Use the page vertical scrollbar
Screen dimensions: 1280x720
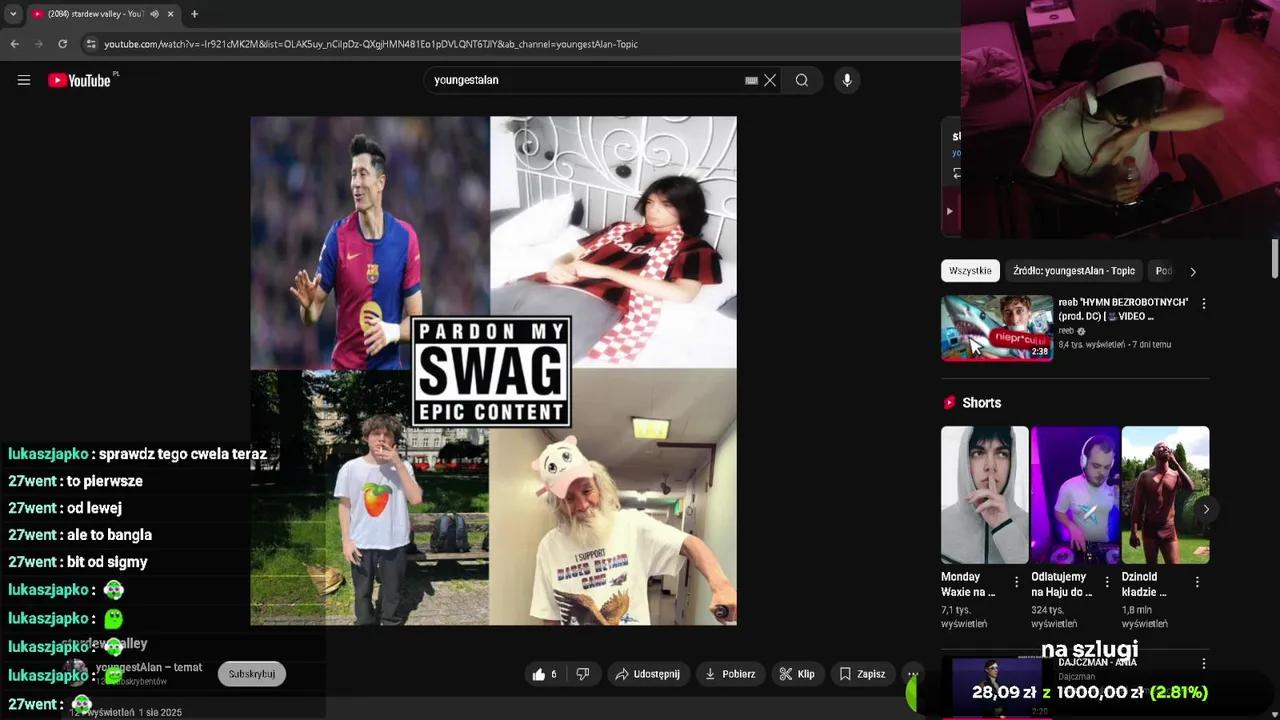[x=1274, y=260]
